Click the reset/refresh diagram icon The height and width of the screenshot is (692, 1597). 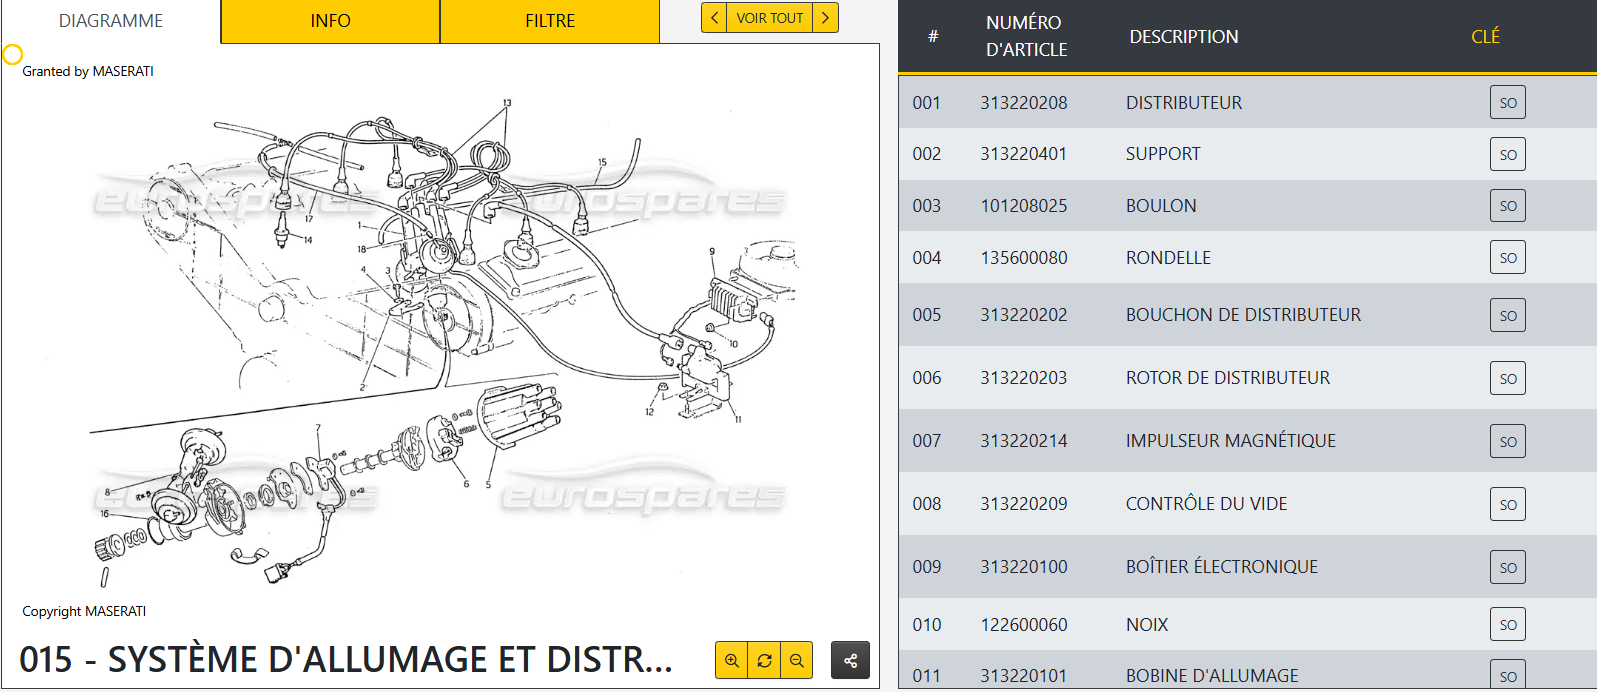pyautogui.click(x=764, y=660)
